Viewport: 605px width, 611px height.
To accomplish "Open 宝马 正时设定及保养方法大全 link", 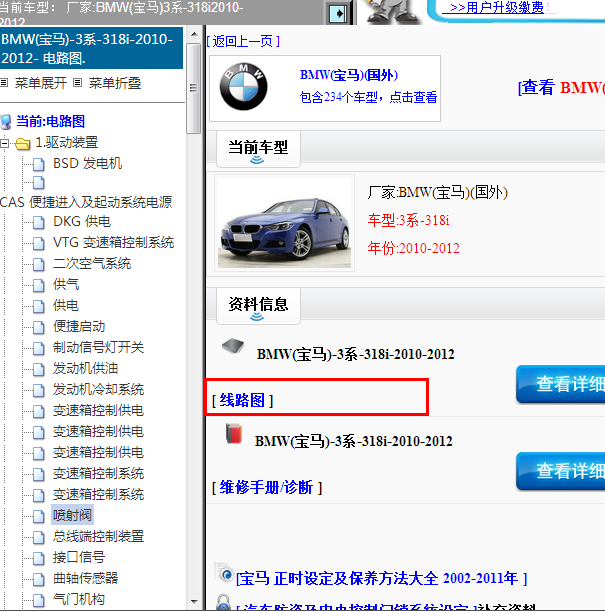I will [x=381, y=578].
